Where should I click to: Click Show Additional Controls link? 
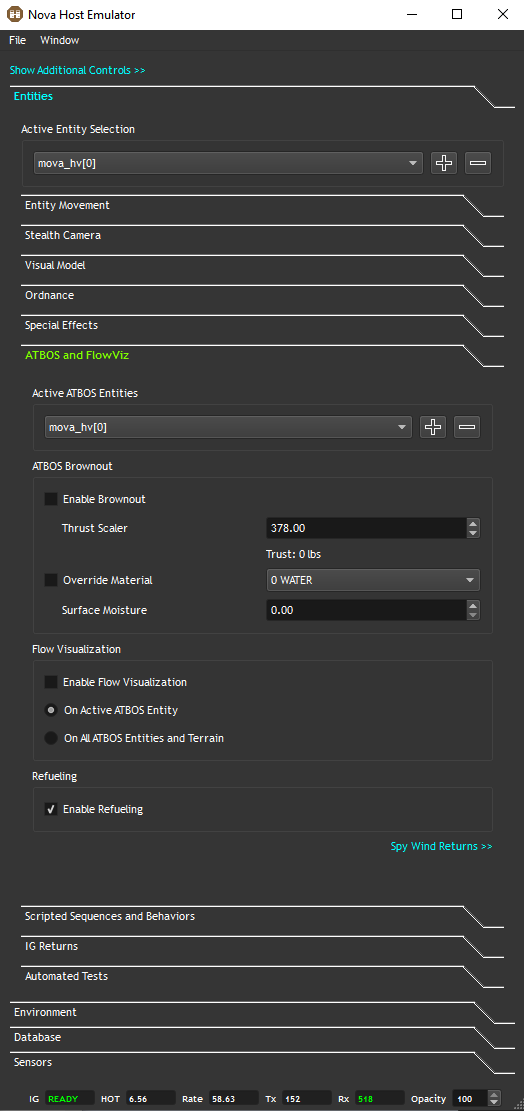click(x=77, y=70)
